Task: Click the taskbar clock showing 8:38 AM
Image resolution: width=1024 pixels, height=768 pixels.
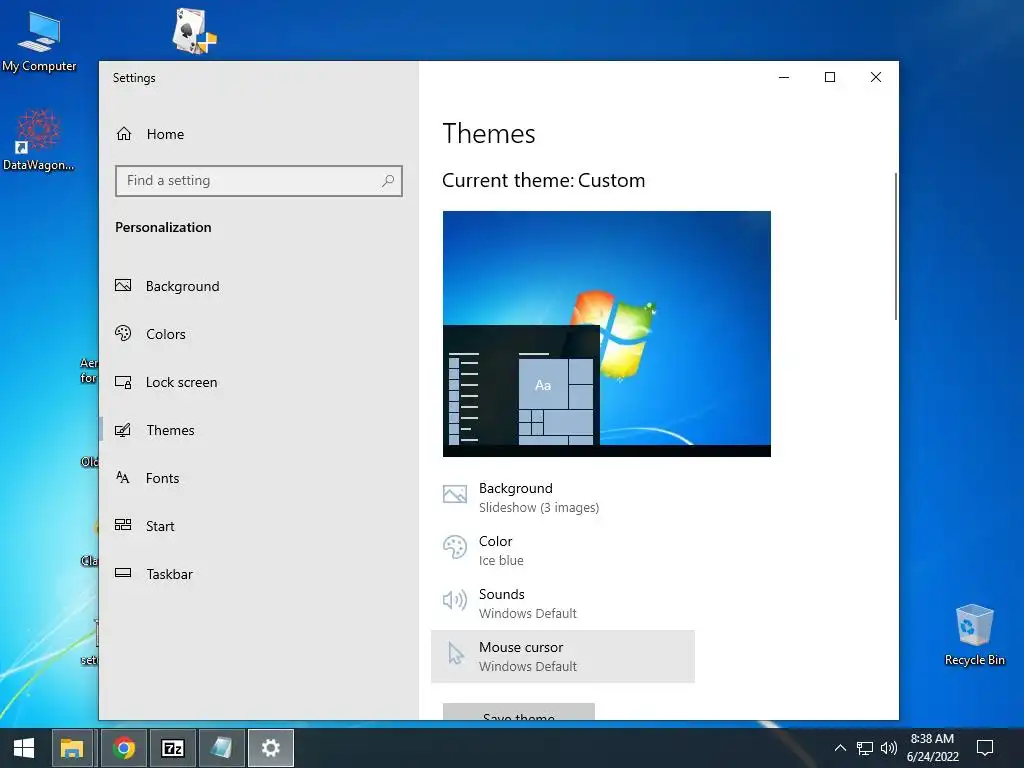Action: pyautogui.click(x=933, y=748)
